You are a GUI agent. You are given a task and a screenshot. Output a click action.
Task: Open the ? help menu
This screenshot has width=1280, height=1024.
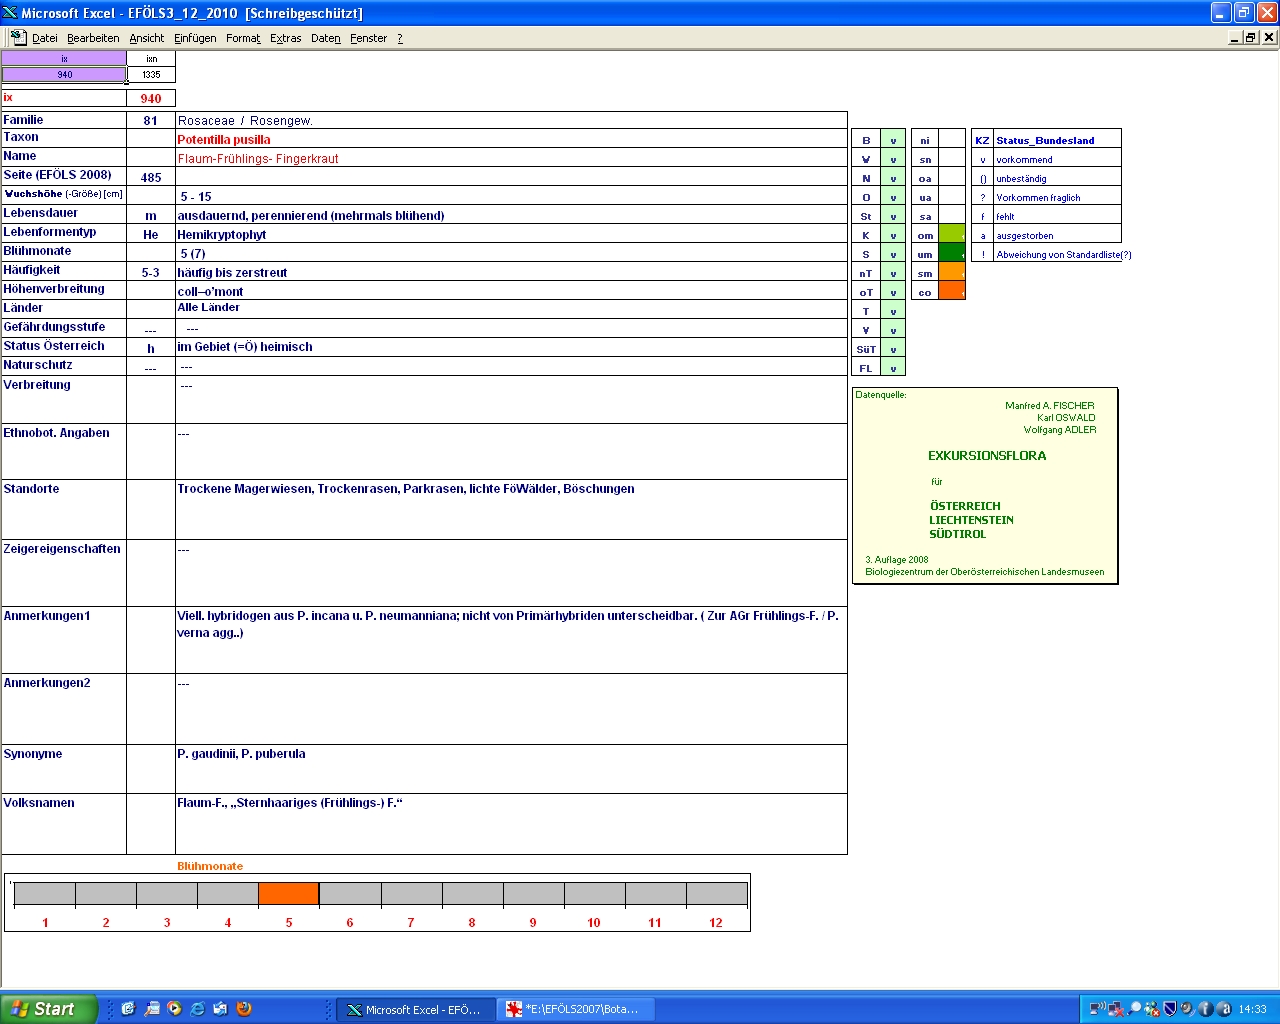[x=400, y=38]
